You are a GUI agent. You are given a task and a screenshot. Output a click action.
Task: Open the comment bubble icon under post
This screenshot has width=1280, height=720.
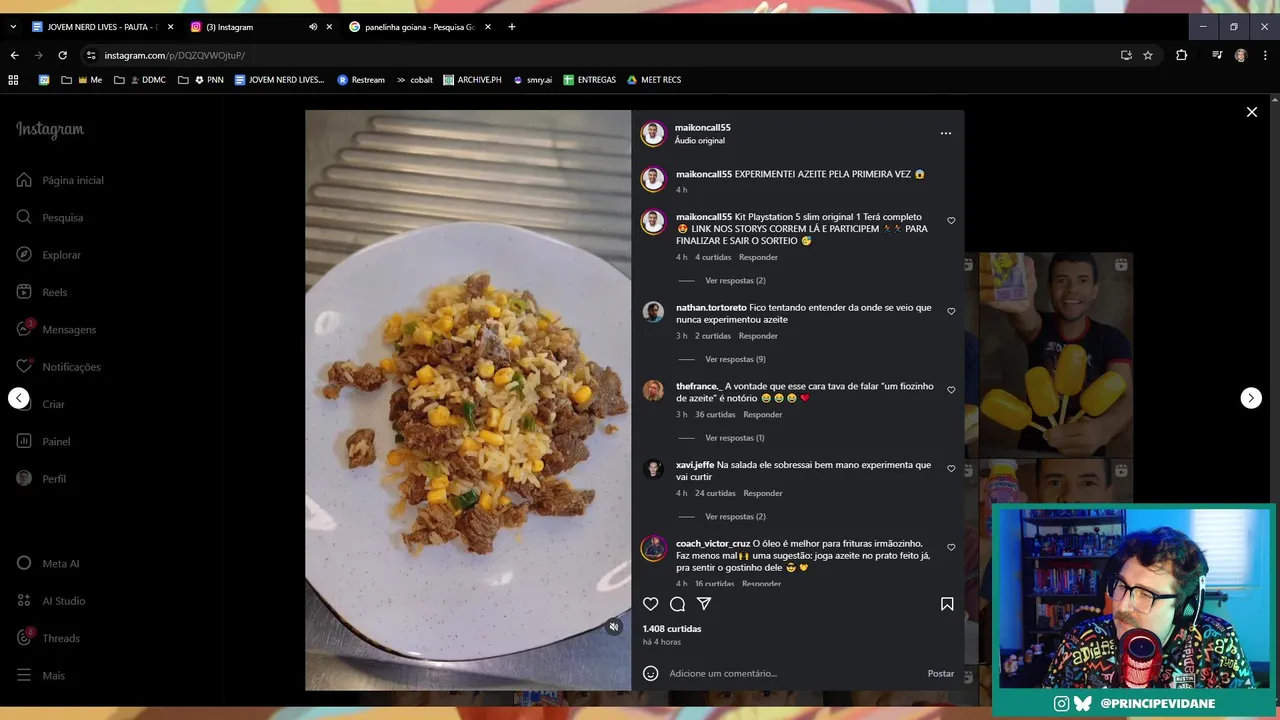(x=677, y=604)
